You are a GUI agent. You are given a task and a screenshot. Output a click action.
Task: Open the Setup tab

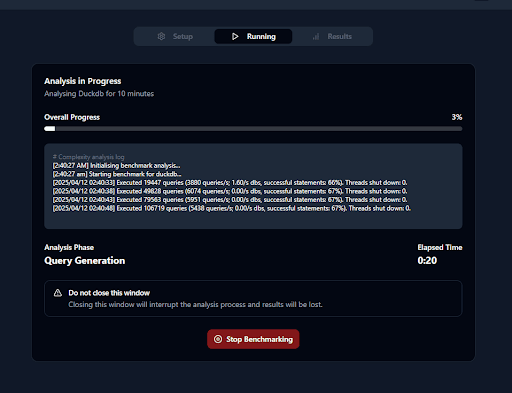(x=175, y=36)
